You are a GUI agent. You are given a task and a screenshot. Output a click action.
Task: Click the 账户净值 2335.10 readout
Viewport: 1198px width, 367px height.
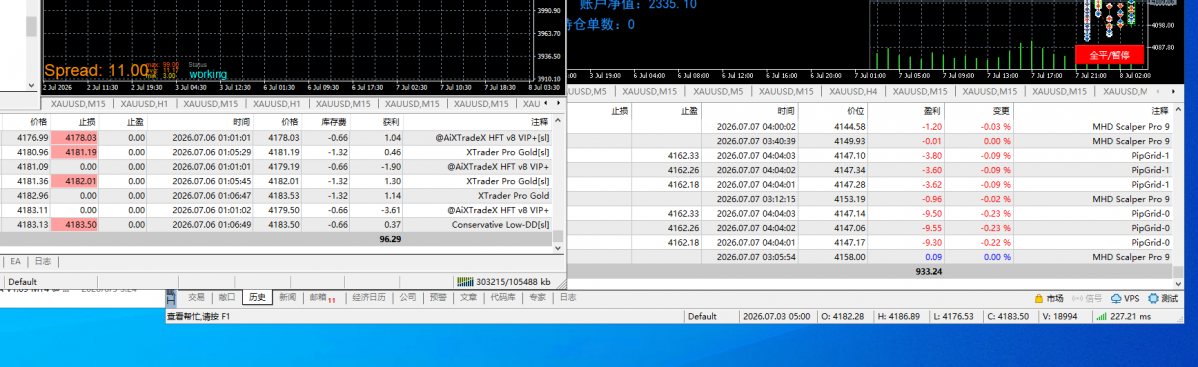click(x=638, y=5)
